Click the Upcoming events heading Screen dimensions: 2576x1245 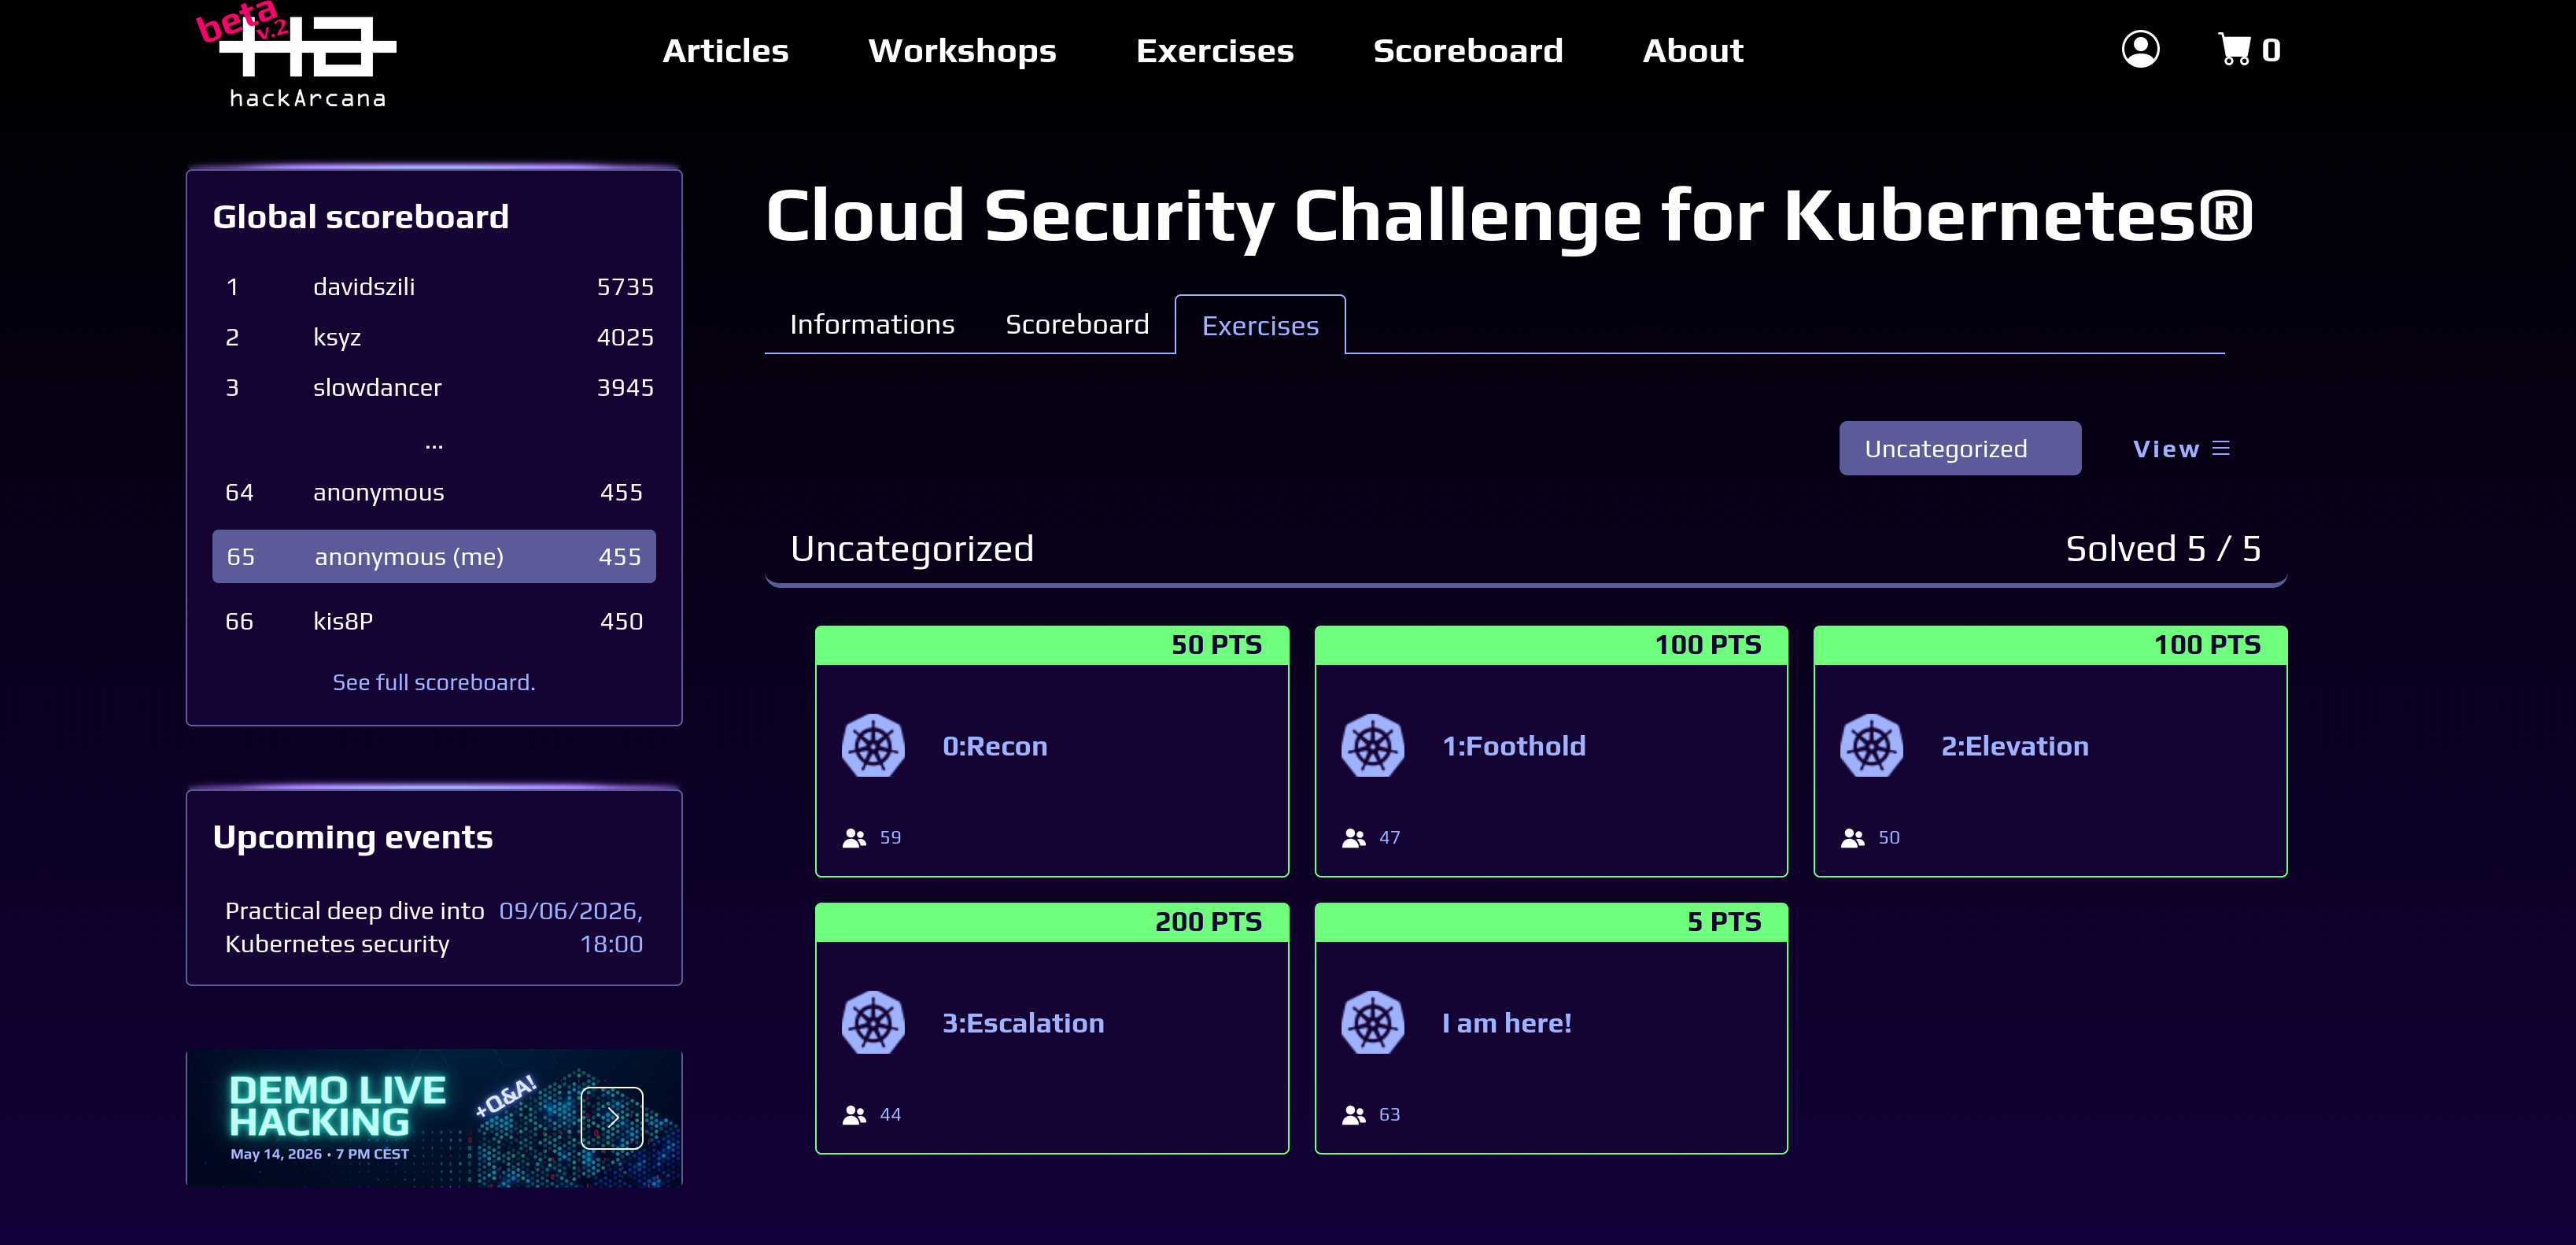353,837
